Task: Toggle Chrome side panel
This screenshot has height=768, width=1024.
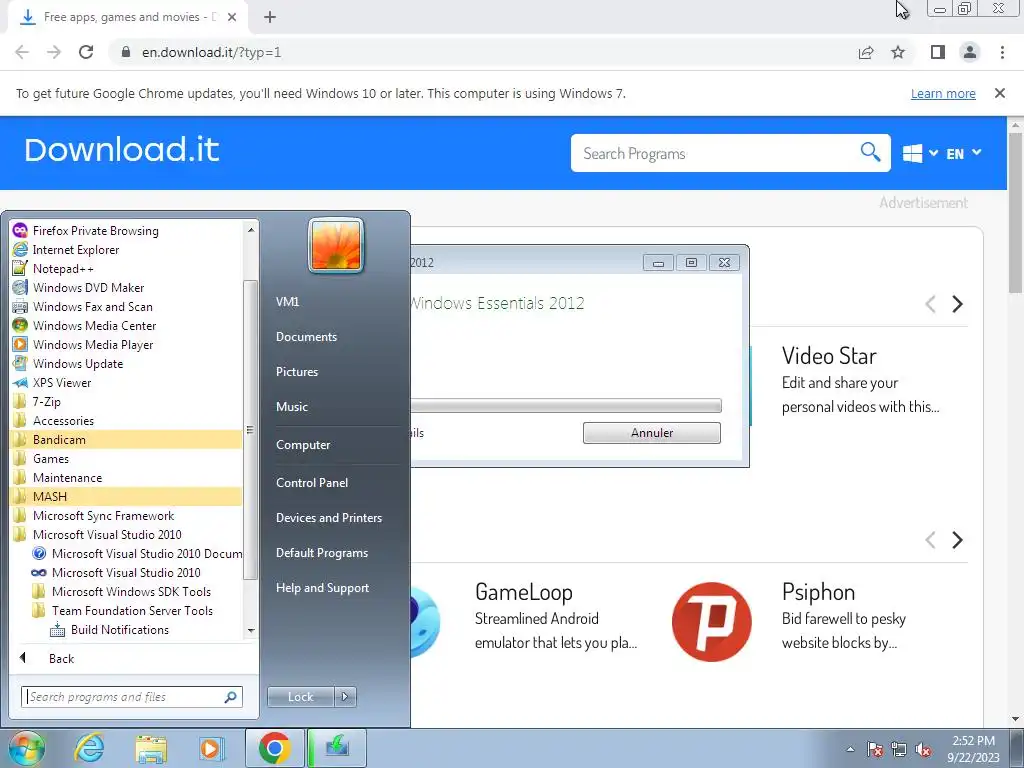Action: 938,52
